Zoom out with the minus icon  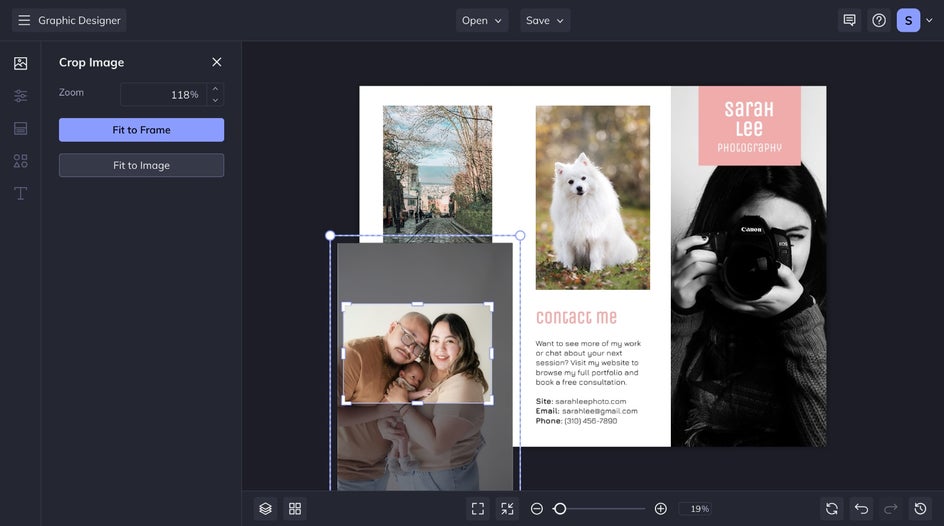pos(537,509)
